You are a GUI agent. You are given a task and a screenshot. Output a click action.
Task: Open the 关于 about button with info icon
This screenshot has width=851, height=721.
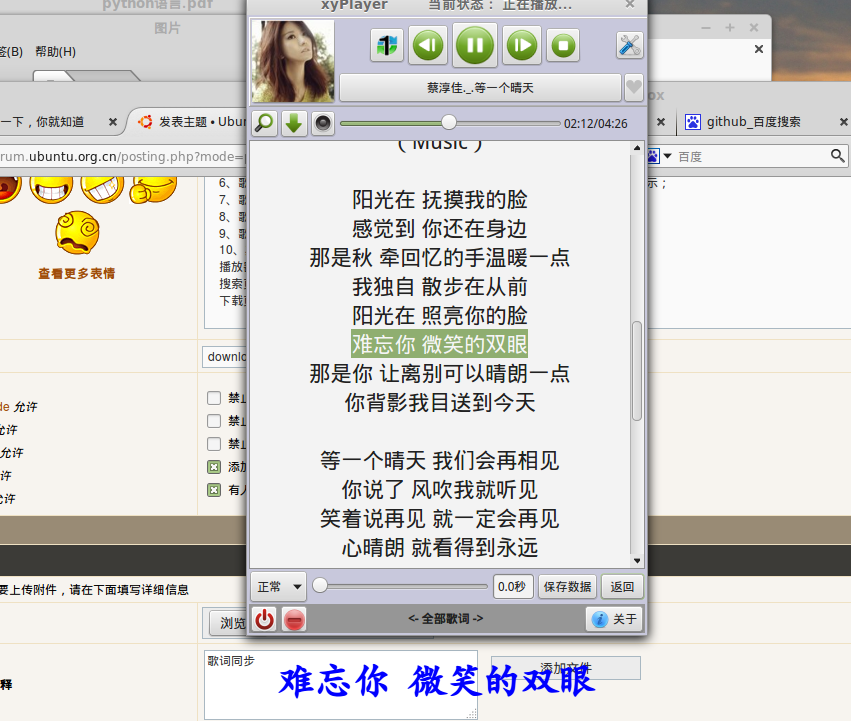click(x=614, y=619)
